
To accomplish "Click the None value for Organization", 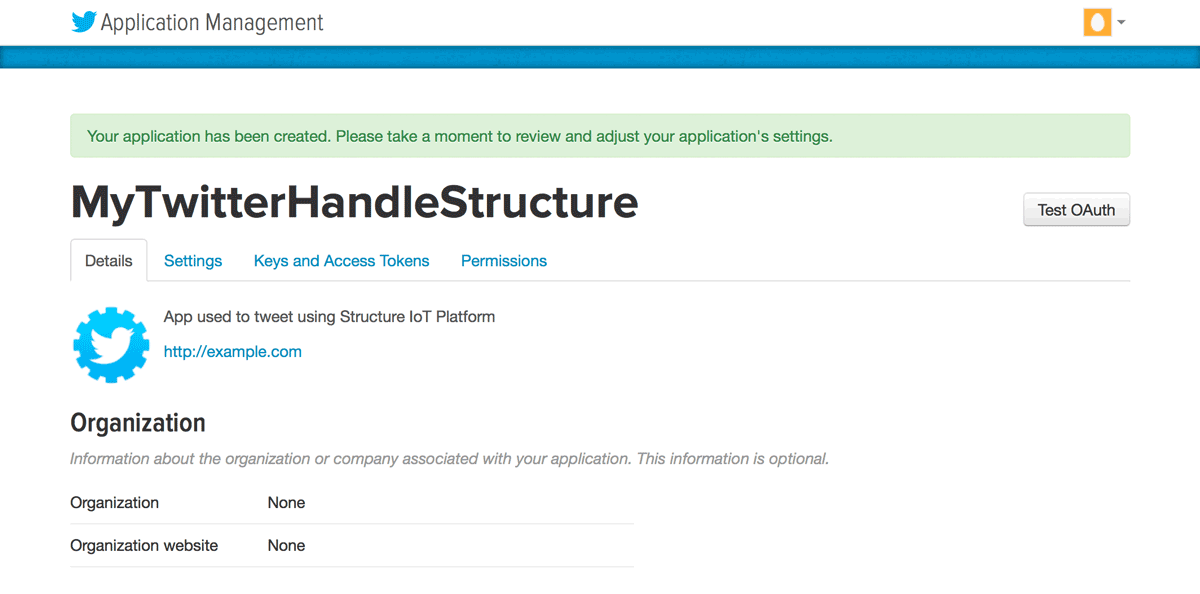I will 286,503.
